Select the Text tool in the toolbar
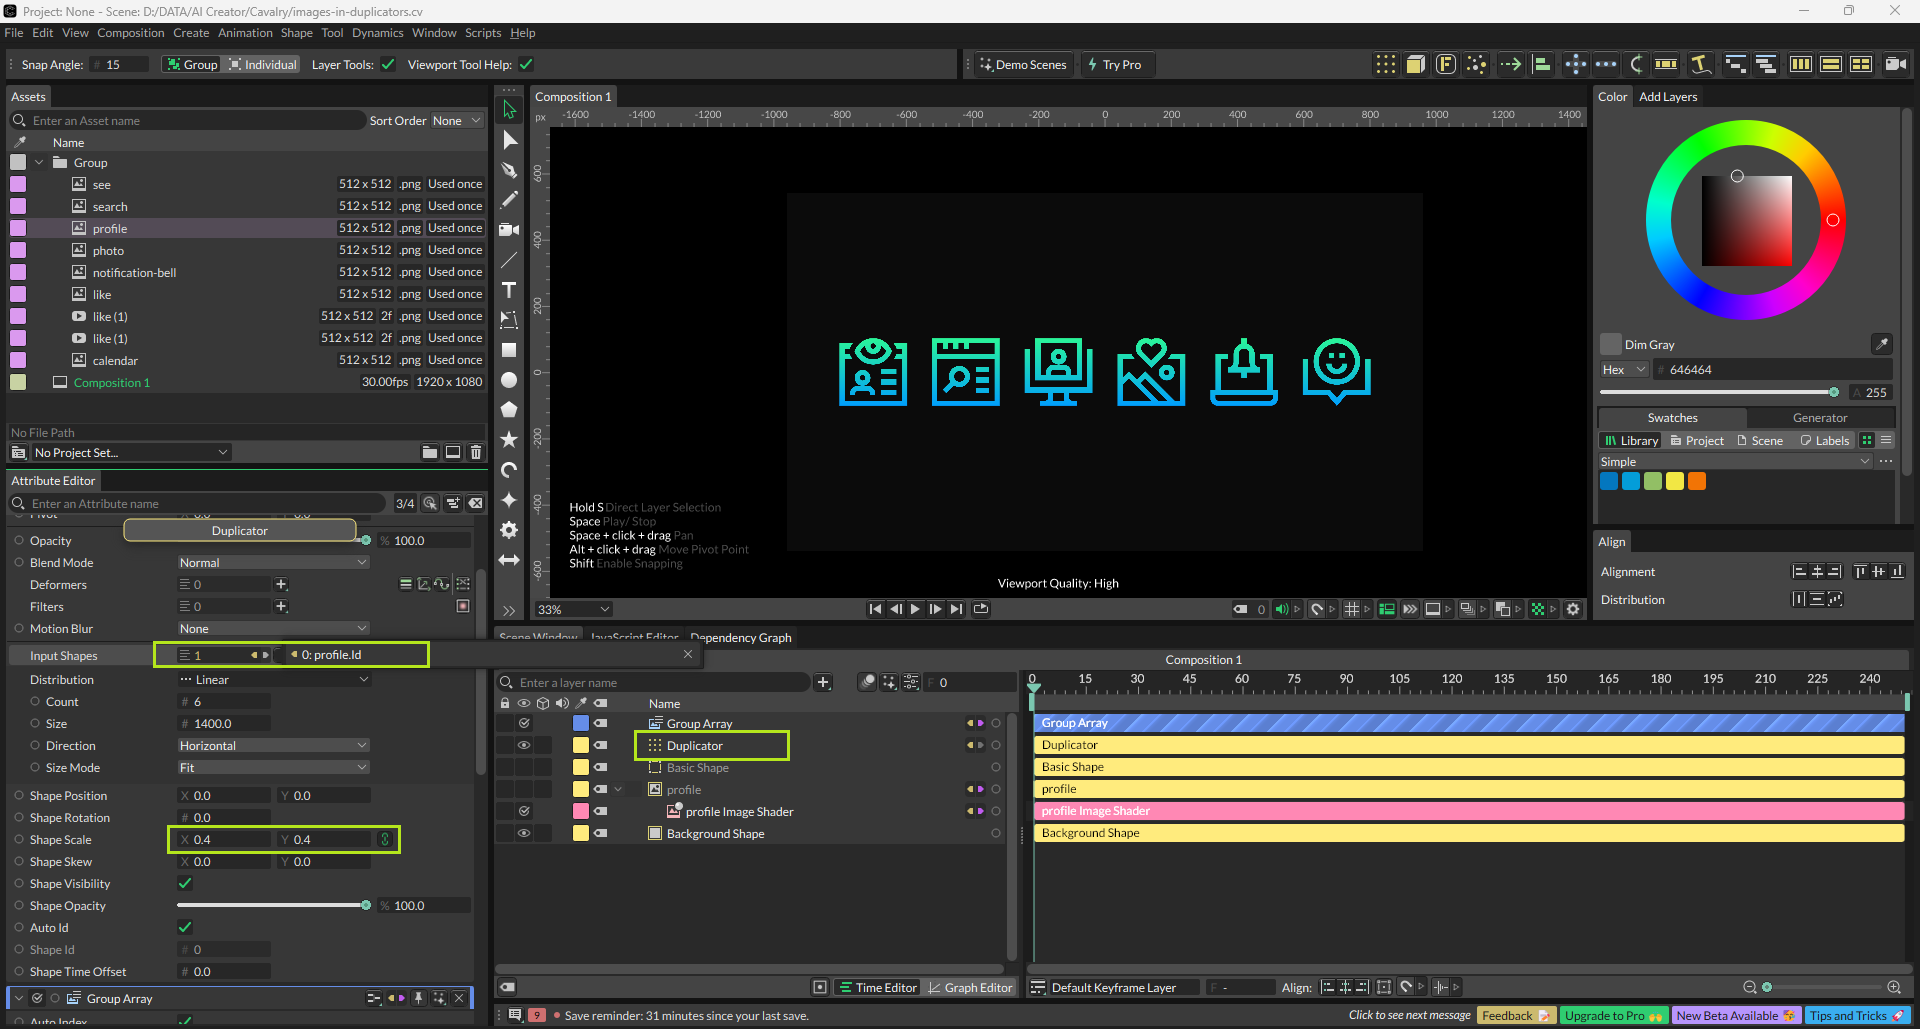The width and height of the screenshot is (1920, 1029). coord(509,290)
